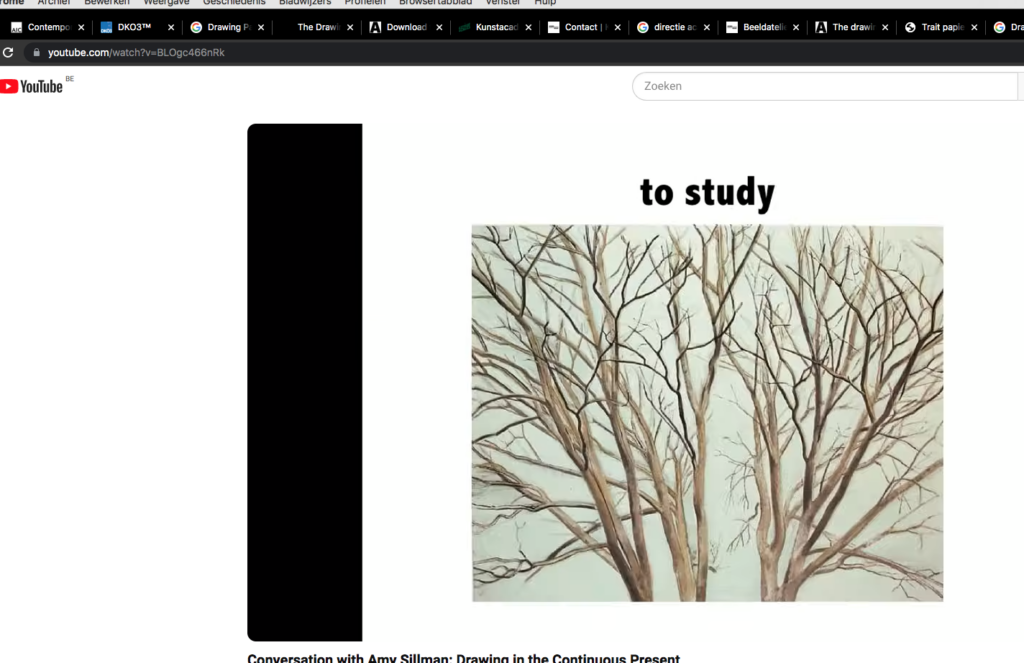Close the Download tab
Image resolution: width=1024 pixels, height=663 pixels.
(x=439, y=27)
